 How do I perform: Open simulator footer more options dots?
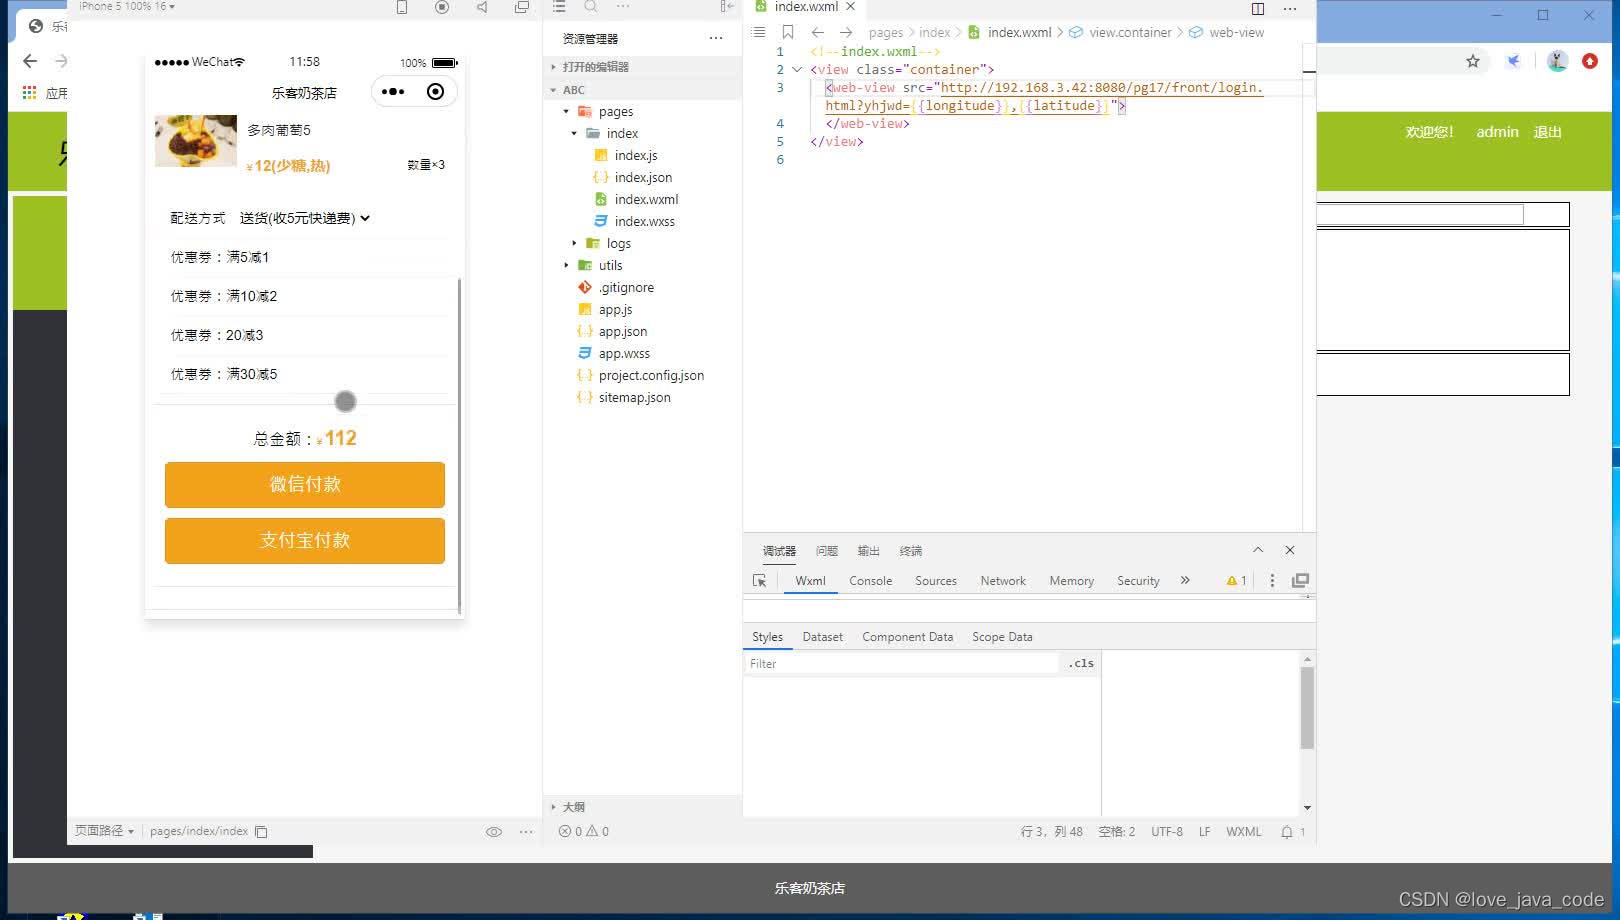point(526,832)
